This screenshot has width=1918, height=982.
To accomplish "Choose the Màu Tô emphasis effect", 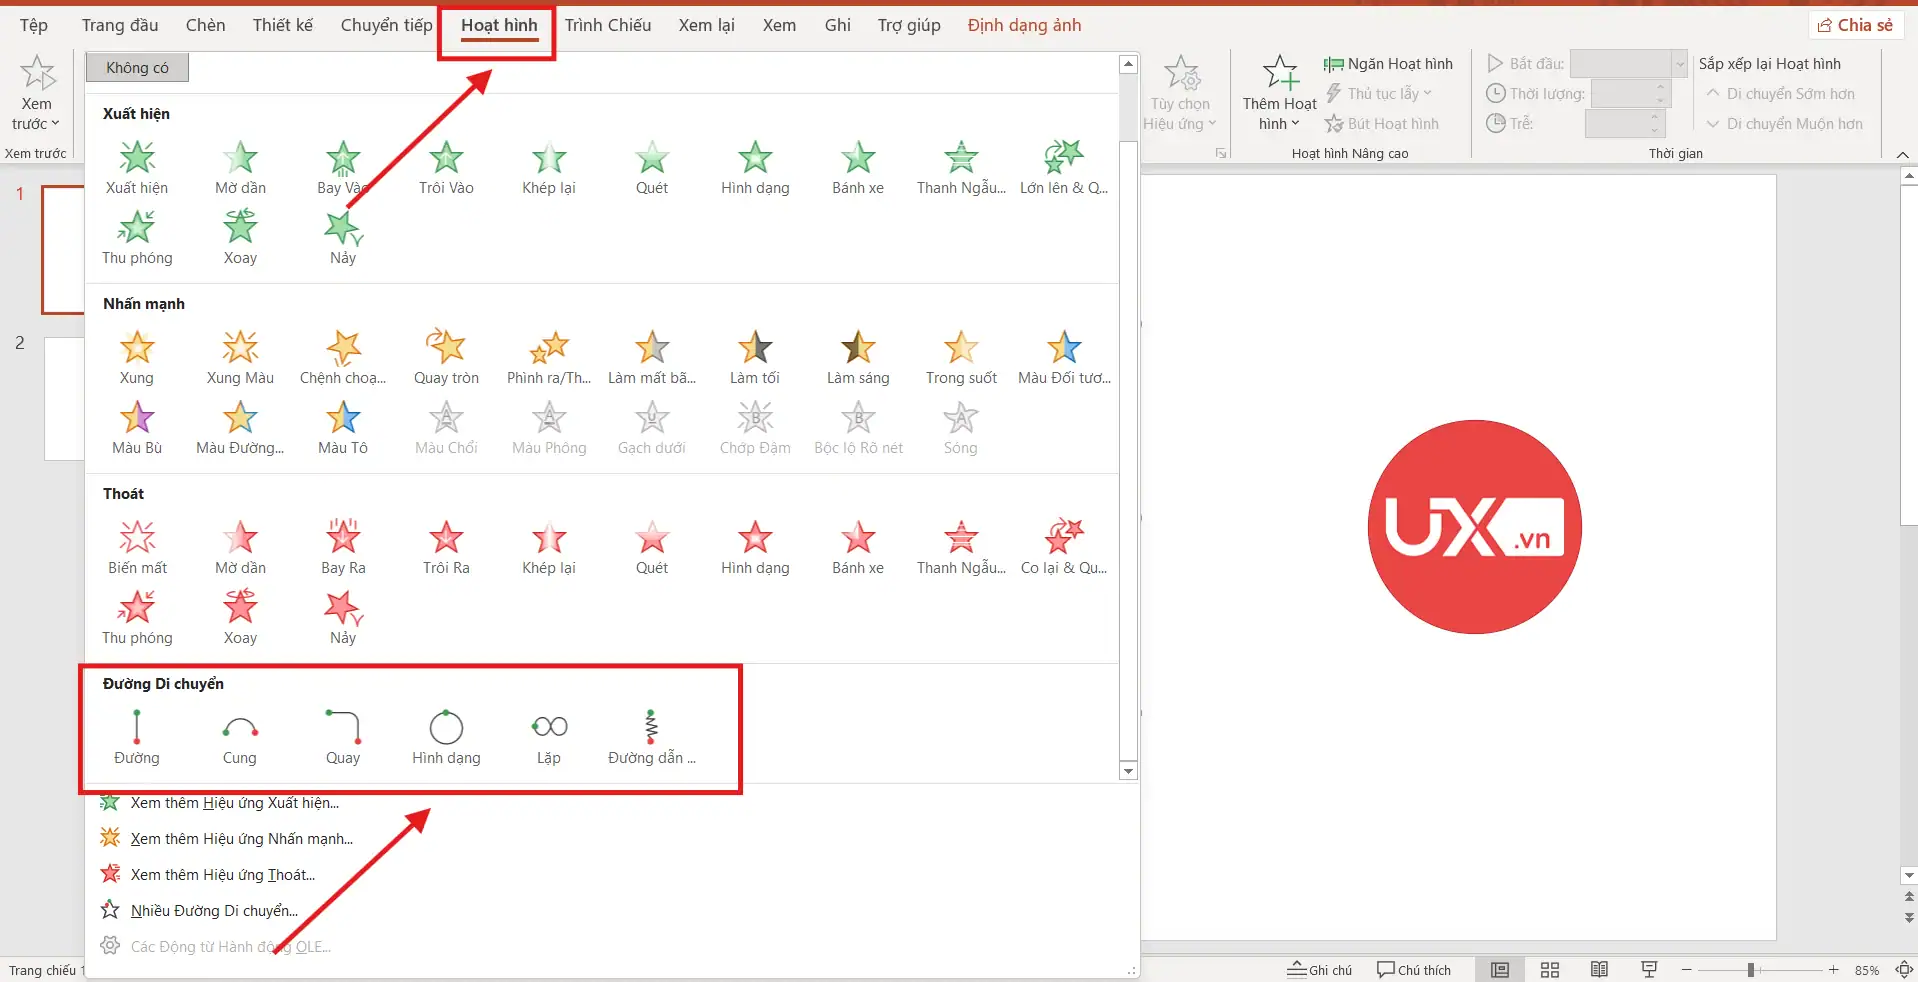I will [343, 428].
